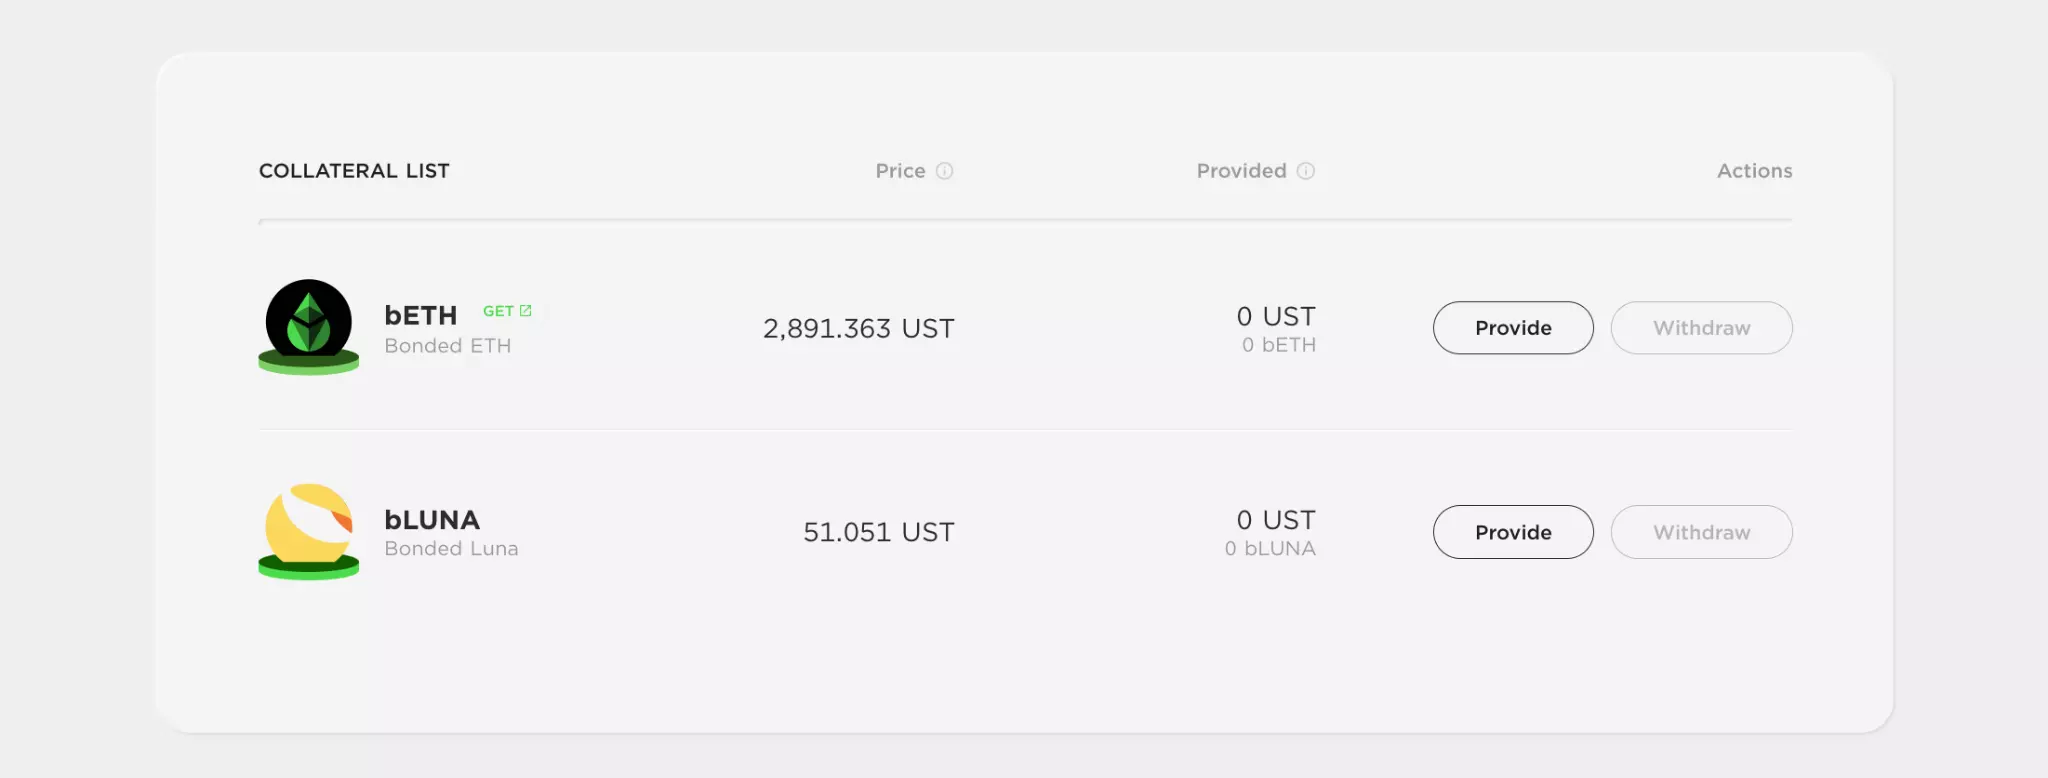
Task: Click the 2,891.363 UST price value
Action: tap(858, 328)
